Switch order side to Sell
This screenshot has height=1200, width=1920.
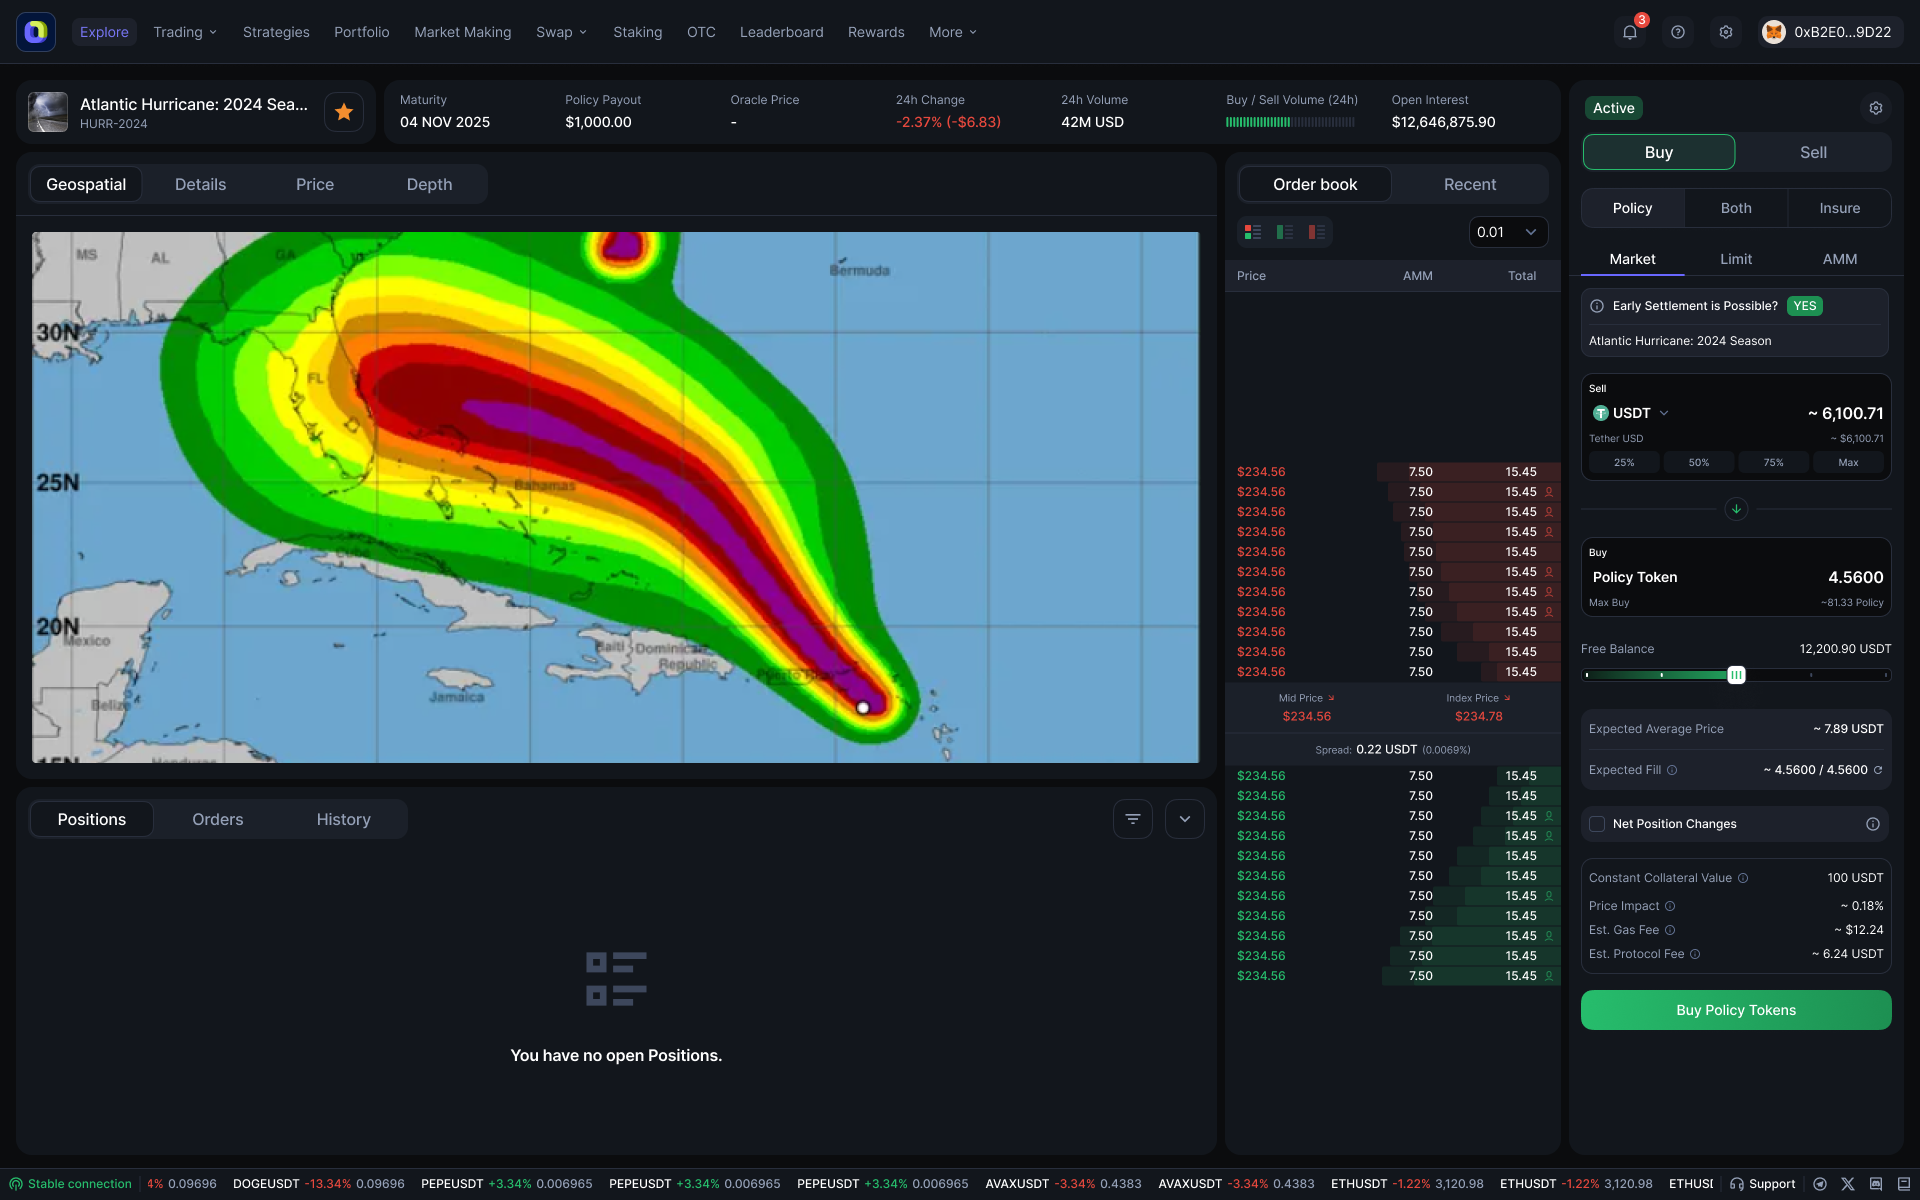coord(1812,152)
